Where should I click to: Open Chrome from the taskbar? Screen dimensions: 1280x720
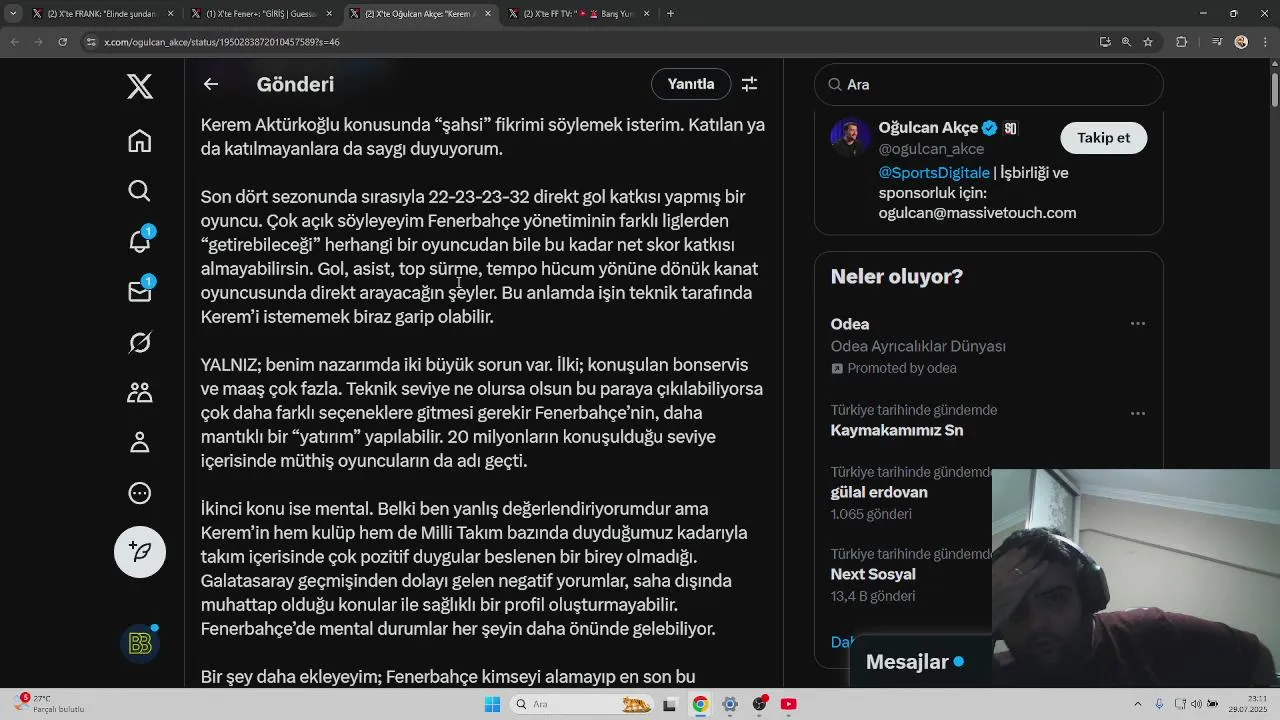700,704
